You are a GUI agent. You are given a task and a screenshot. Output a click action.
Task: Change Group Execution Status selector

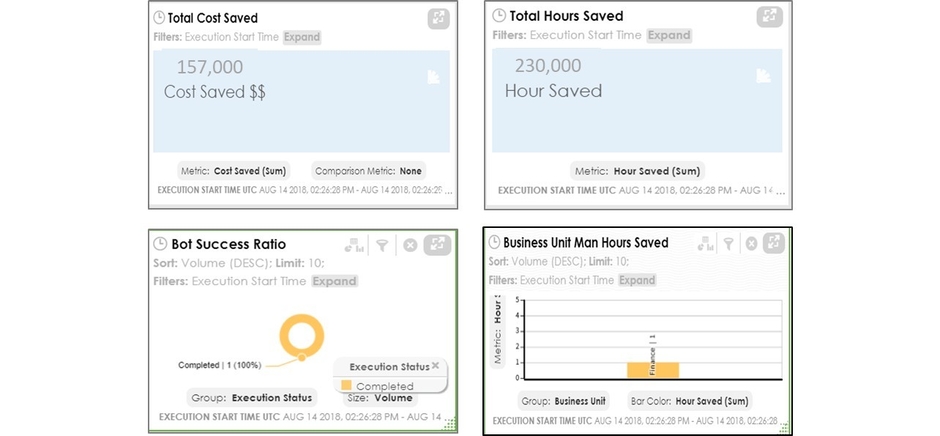click(x=250, y=398)
